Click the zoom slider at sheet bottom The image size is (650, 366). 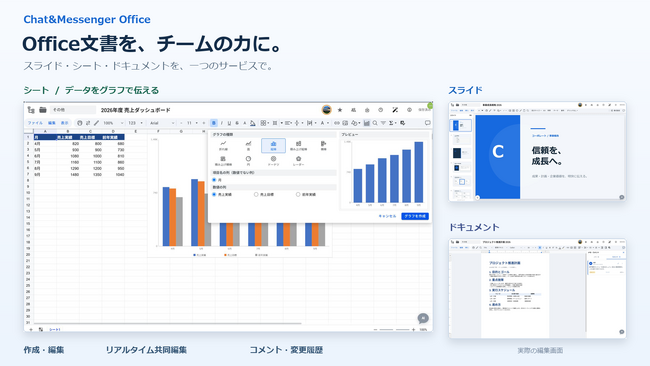click(394, 330)
